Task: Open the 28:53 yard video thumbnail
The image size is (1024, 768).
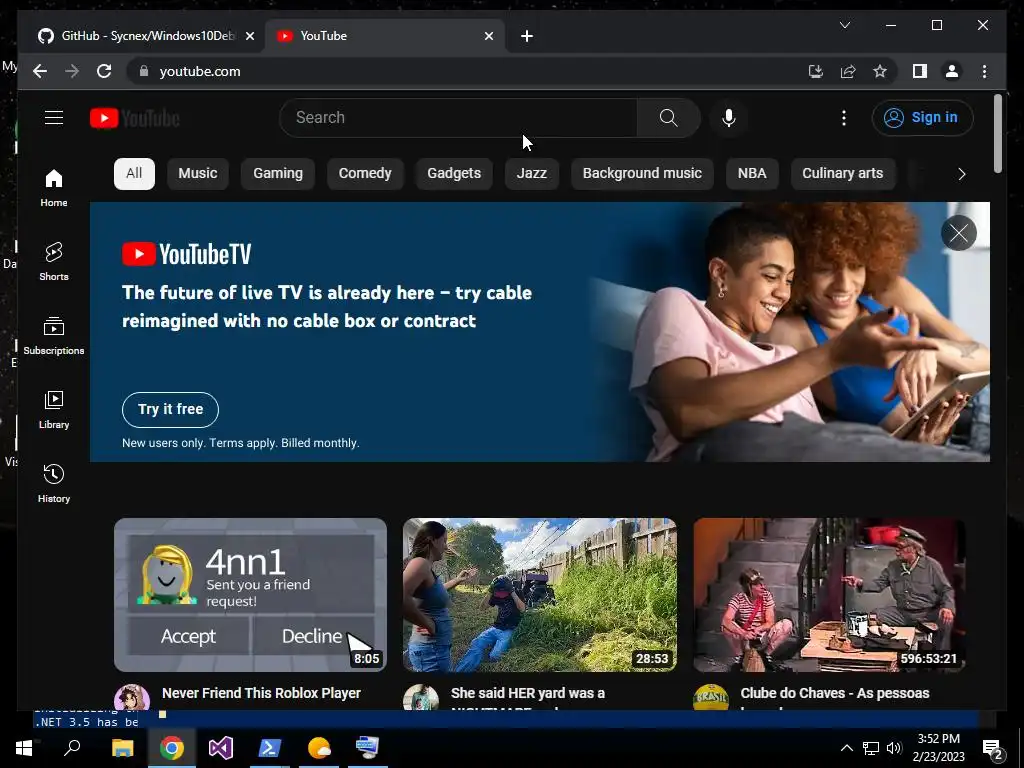Action: (x=539, y=595)
